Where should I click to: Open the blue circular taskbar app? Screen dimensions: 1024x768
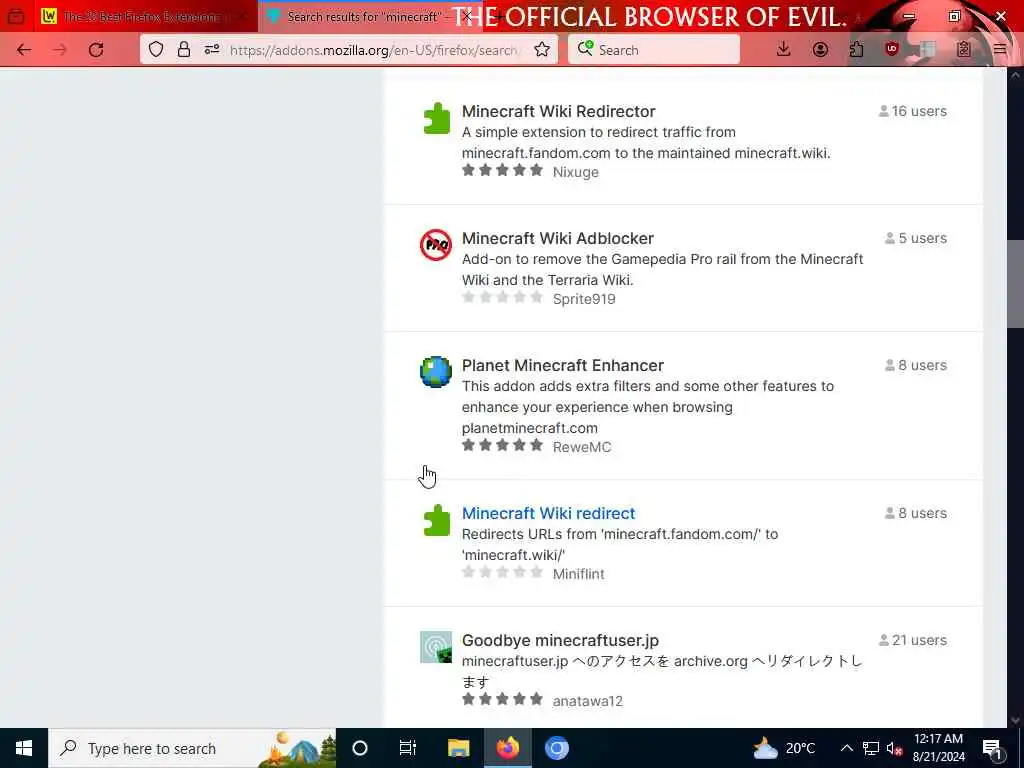pos(556,748)
